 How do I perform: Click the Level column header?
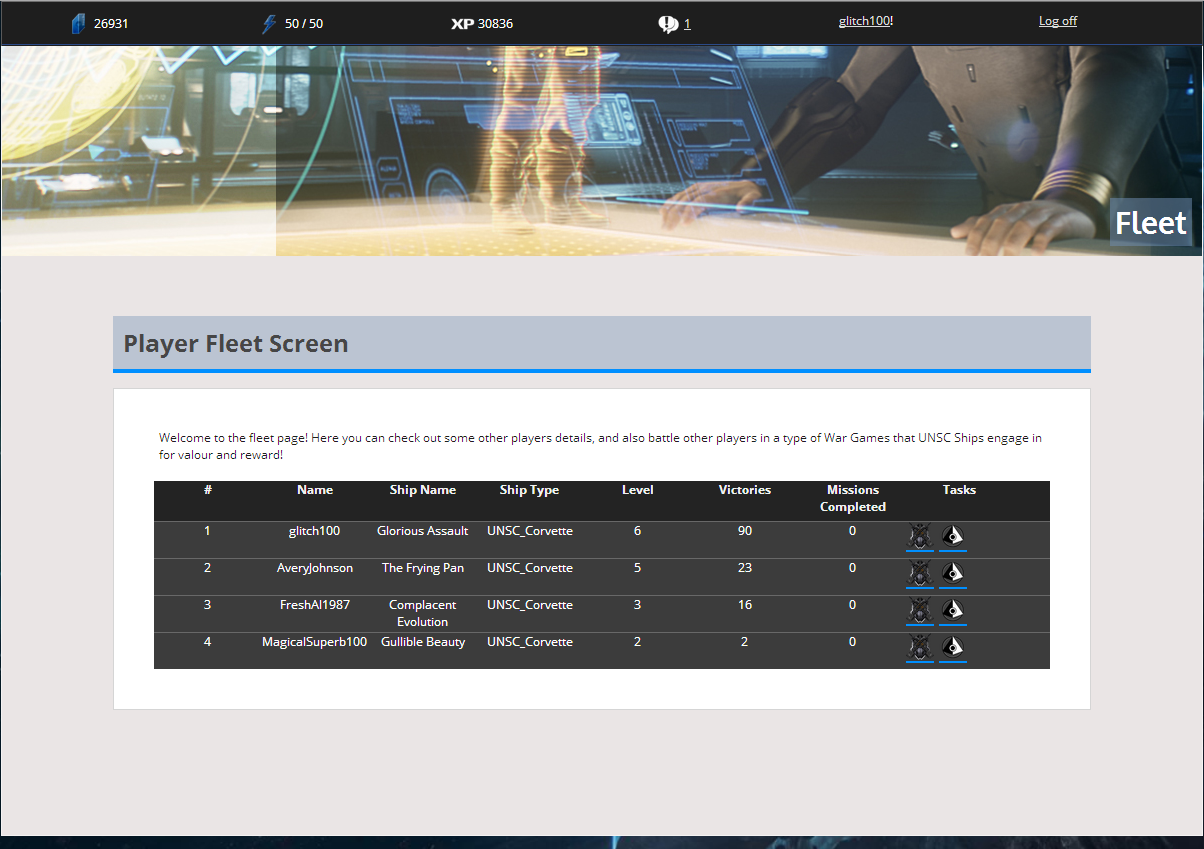point(638,490)
